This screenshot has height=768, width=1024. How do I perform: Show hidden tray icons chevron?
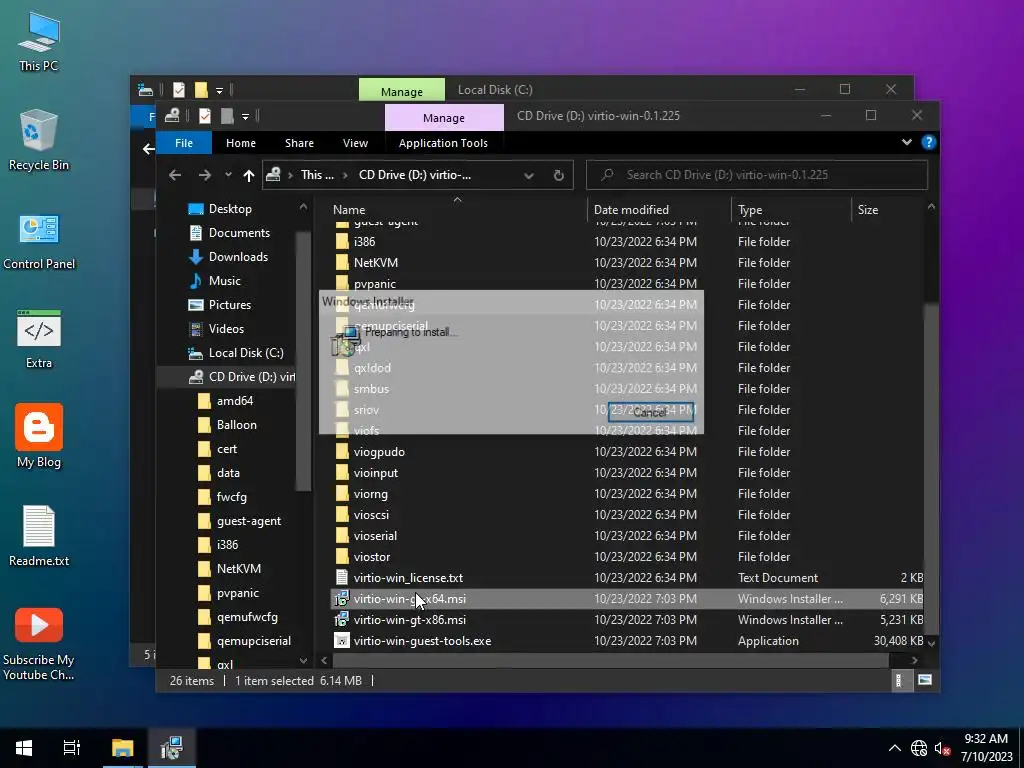click(895, 748)
